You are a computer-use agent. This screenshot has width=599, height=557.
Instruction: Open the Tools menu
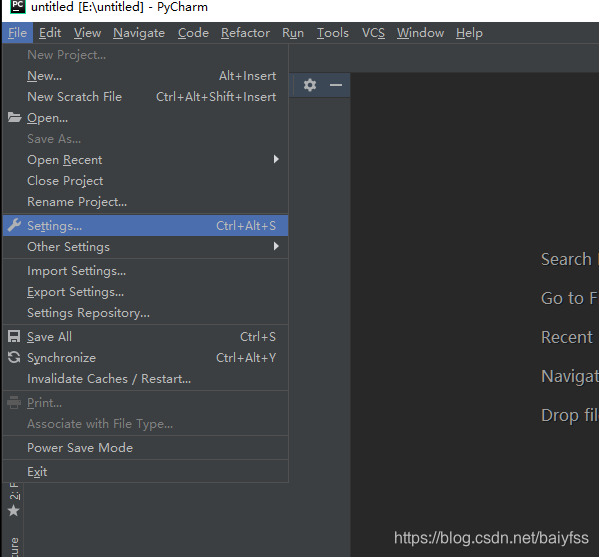click(333, 33)
